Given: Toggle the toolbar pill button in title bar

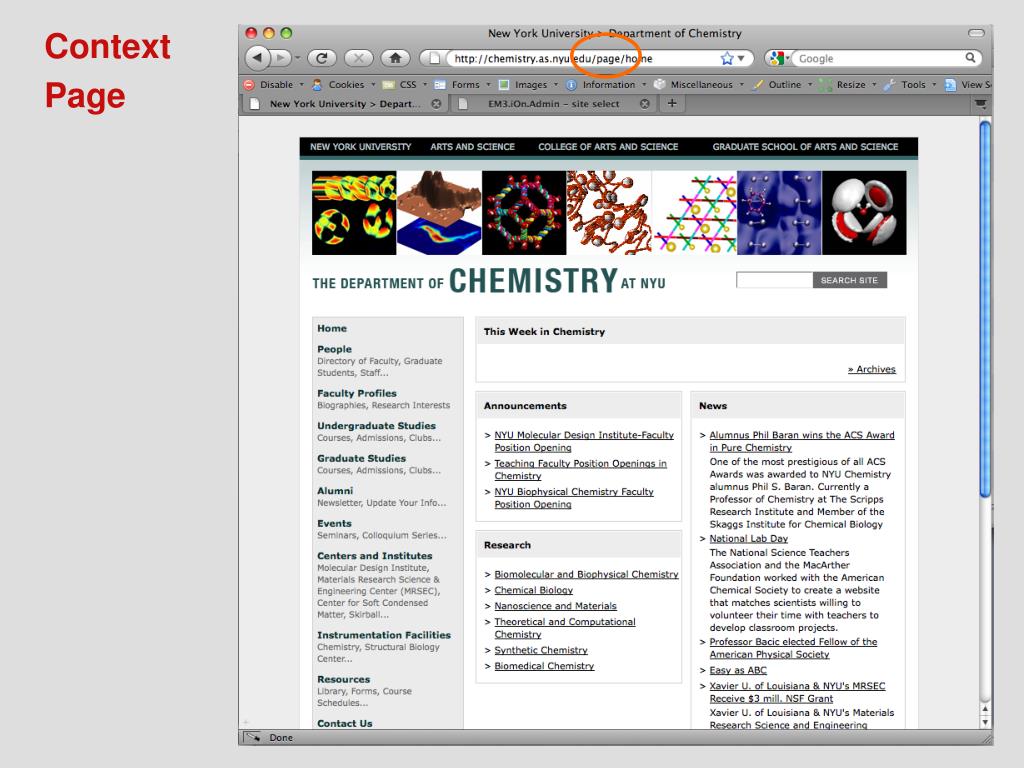Looking at the screenshot, I should [x=976, y=33].
